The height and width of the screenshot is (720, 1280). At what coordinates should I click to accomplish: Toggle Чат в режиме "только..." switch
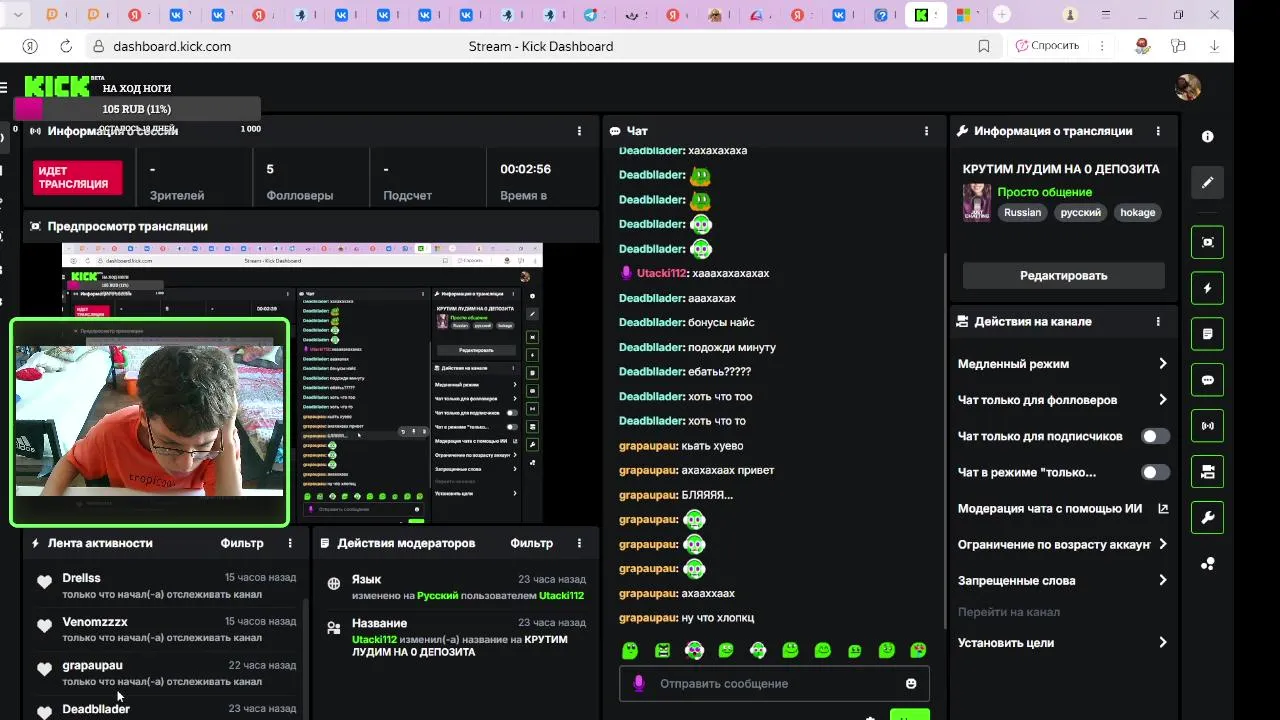click(x=1156, y=472)
